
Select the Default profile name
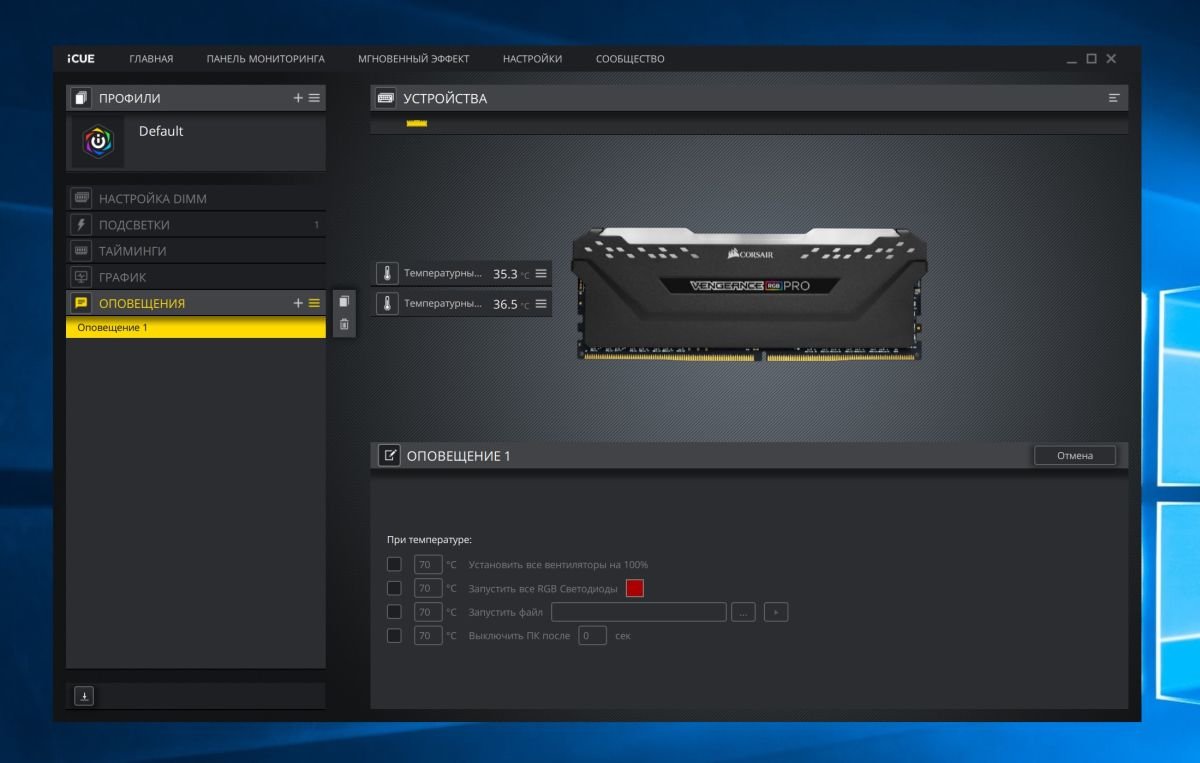coord(161,131)
